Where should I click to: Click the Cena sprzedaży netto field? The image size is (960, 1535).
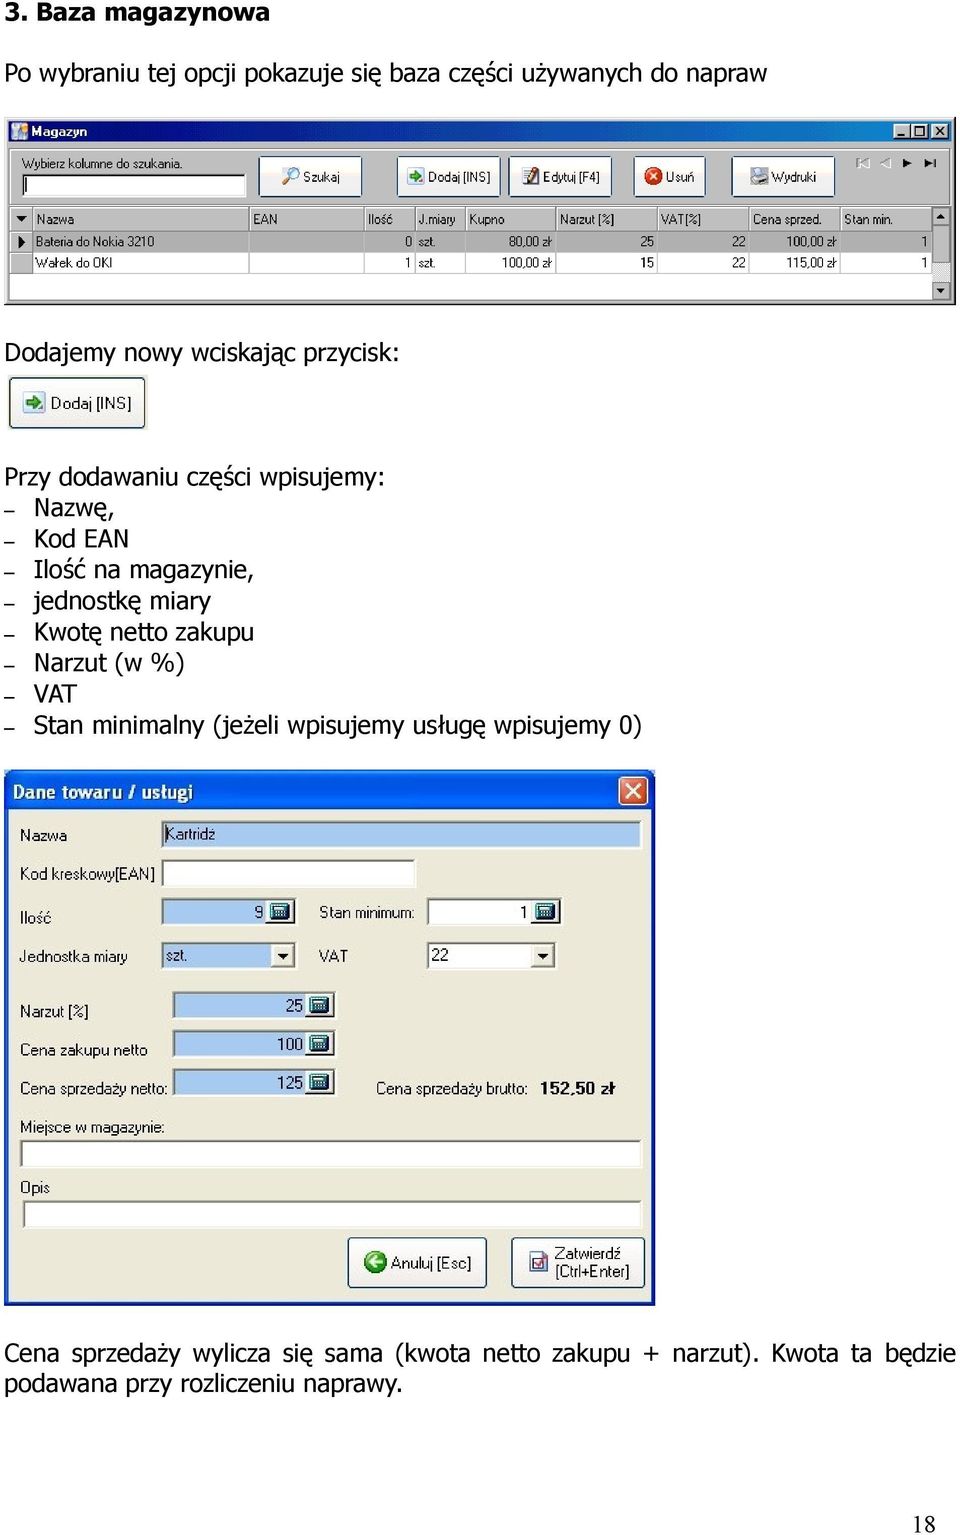(240, 1082)
